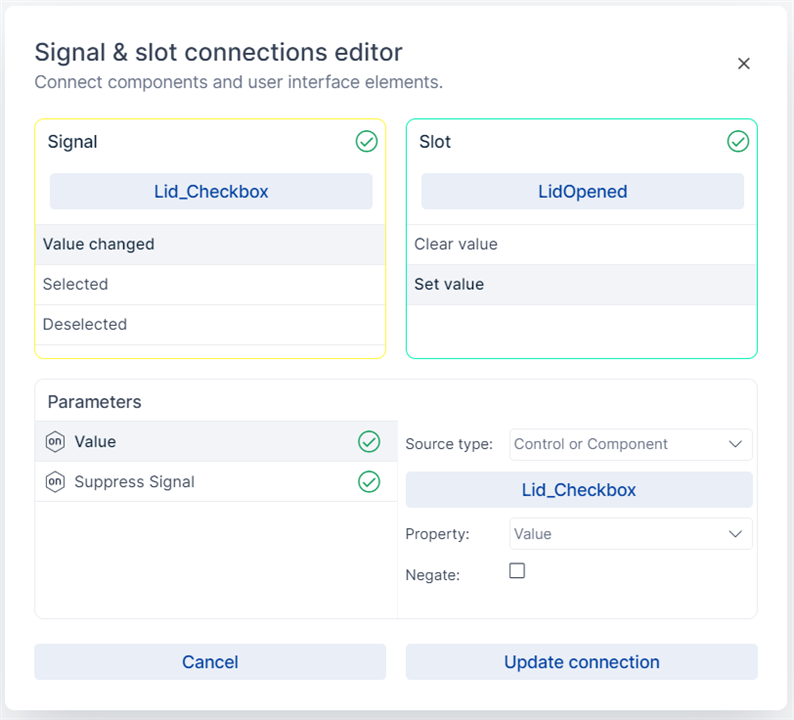Viewport: 794px width, 720px height.
Task: Click green checkmark on Suppress Signal row
Action: pos(369,482)
